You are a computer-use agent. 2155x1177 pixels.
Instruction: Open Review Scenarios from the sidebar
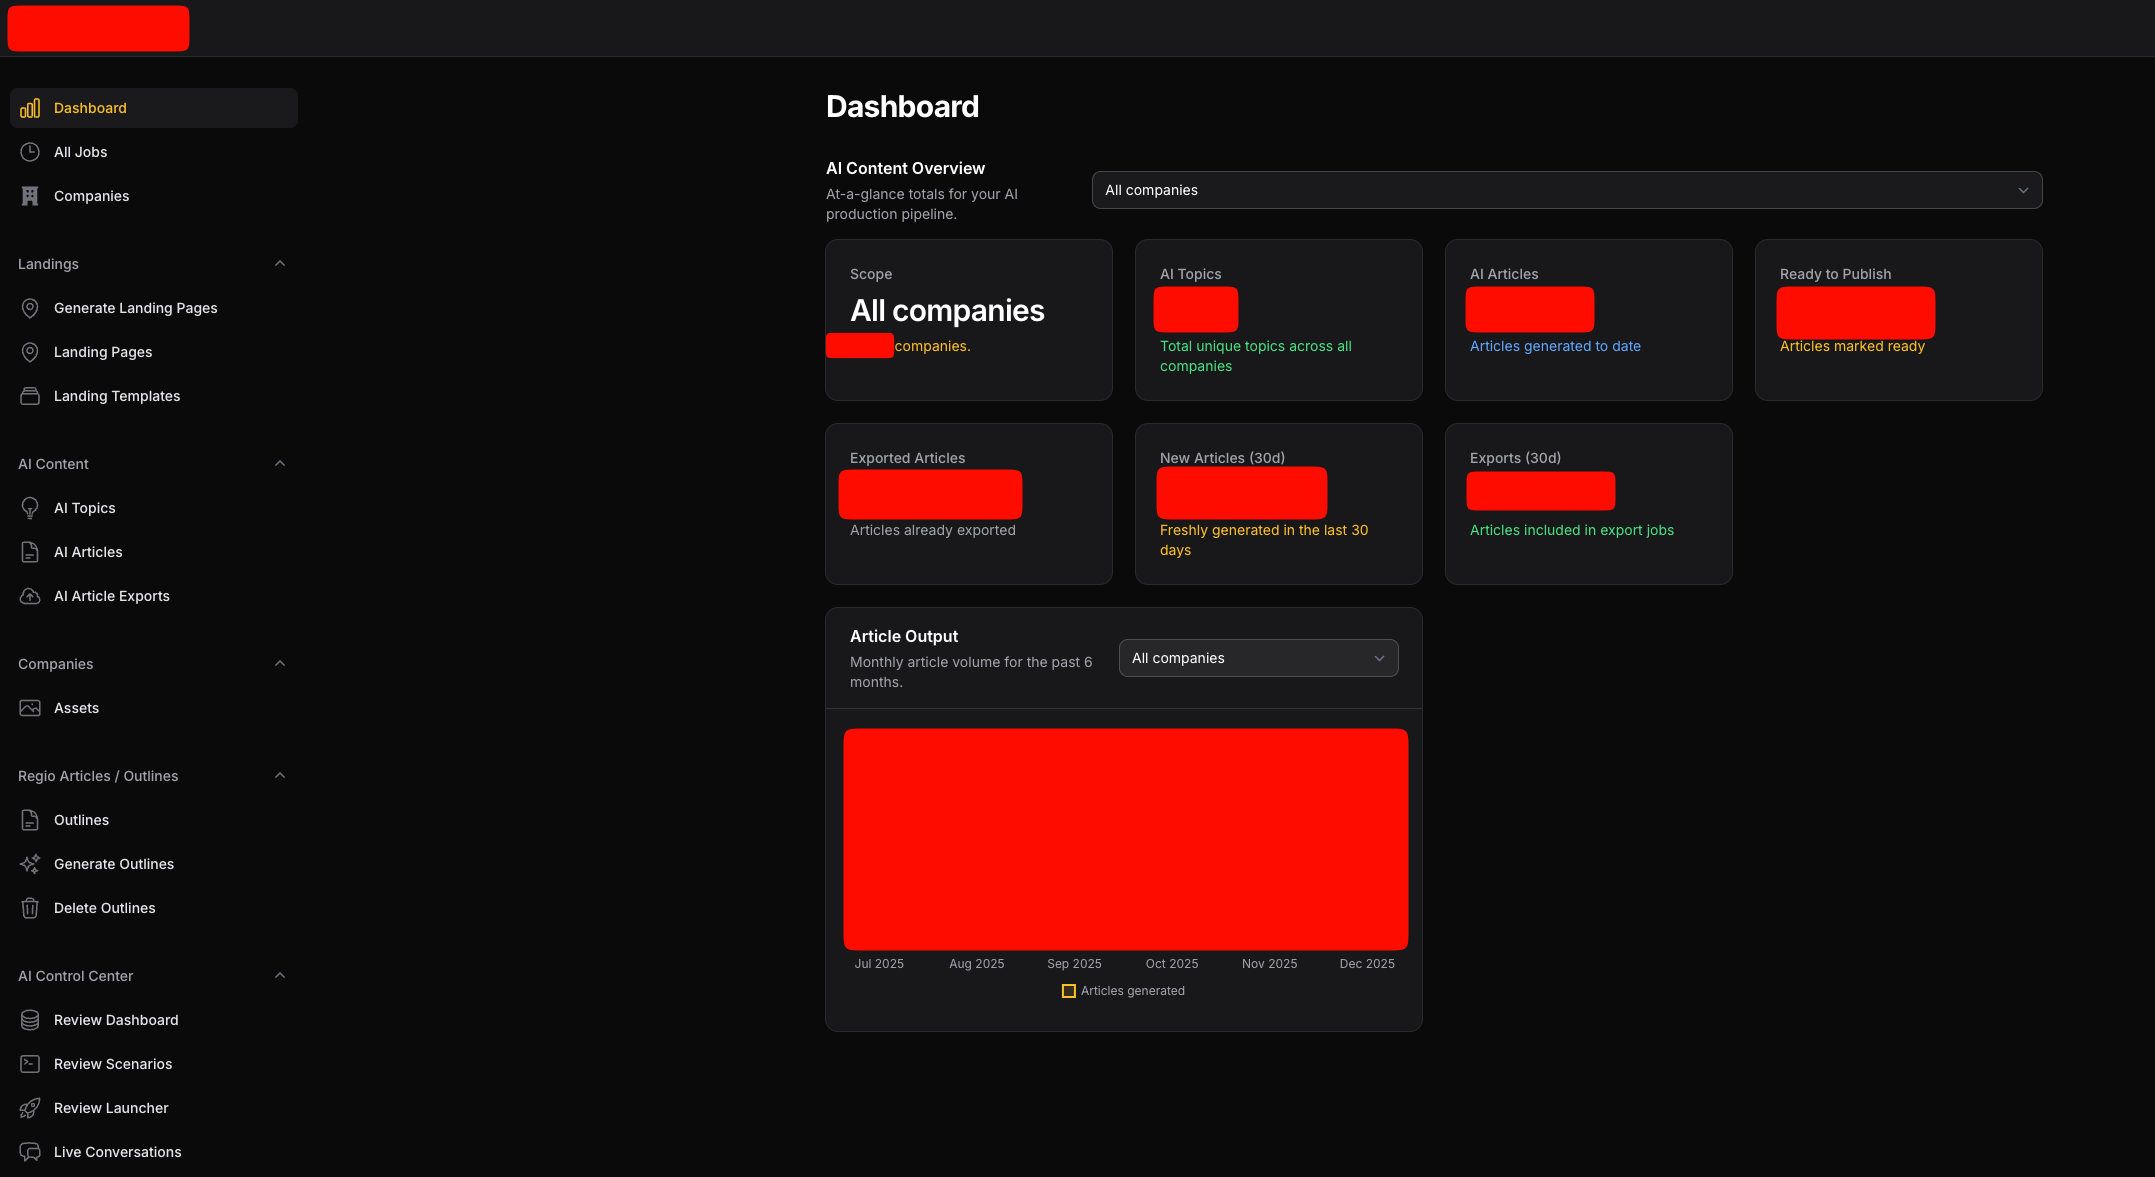tap(112, 1063)
